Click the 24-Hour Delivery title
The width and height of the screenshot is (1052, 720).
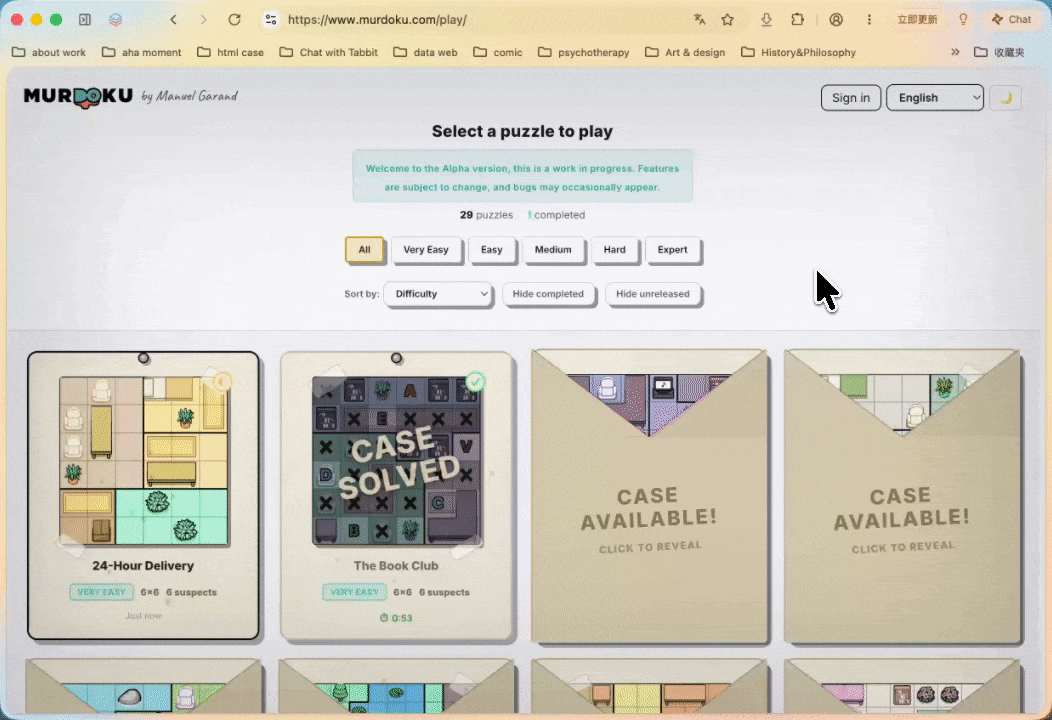pyautogui.click(x=143, y=566)
